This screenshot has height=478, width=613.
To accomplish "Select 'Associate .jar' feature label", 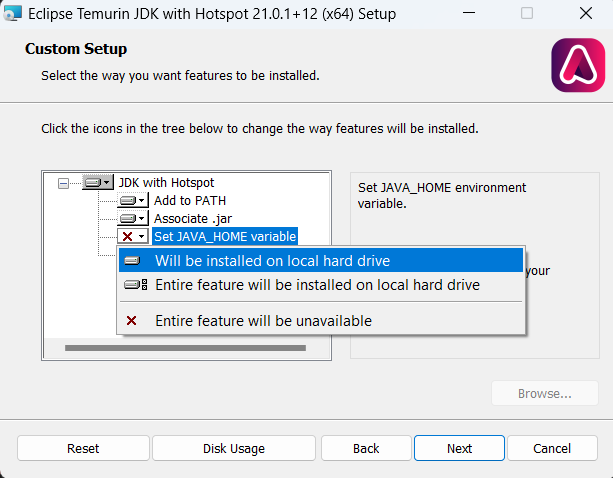I will coord(193,218).
